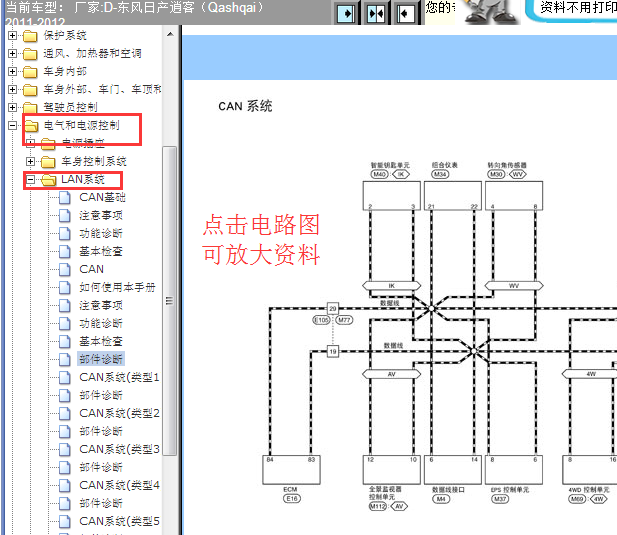Open CAN系统(类型3 document icon
The width and height of the screenshot is (617, 535).
pos(65,450)
